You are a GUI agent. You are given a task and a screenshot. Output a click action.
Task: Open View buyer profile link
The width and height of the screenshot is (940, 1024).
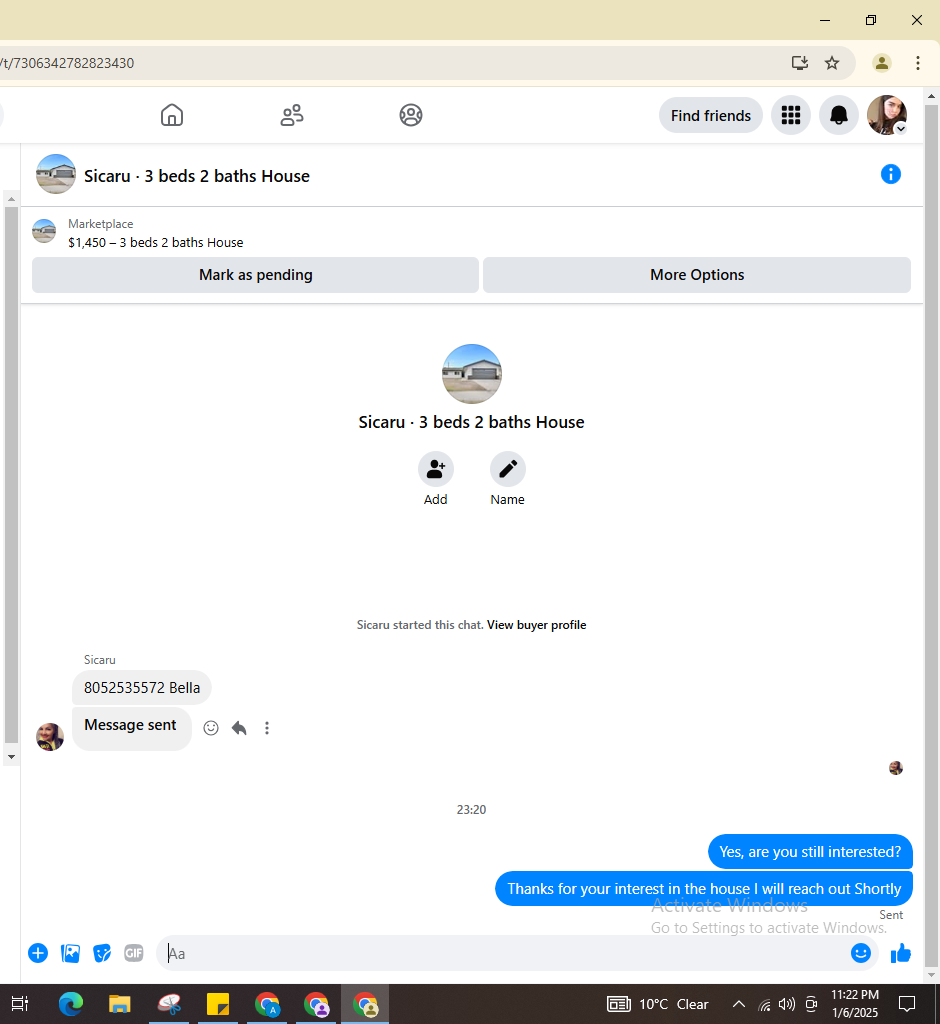536,625
